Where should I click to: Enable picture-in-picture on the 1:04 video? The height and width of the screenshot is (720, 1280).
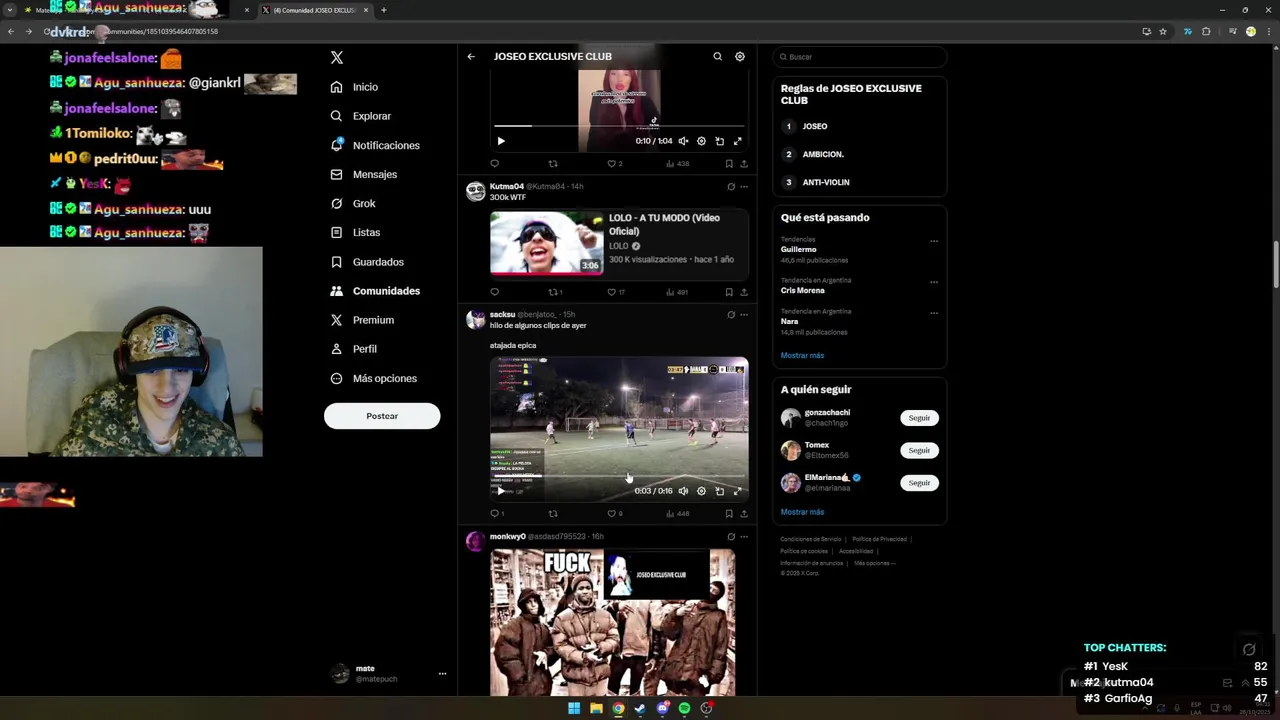(x=719, y=141)
